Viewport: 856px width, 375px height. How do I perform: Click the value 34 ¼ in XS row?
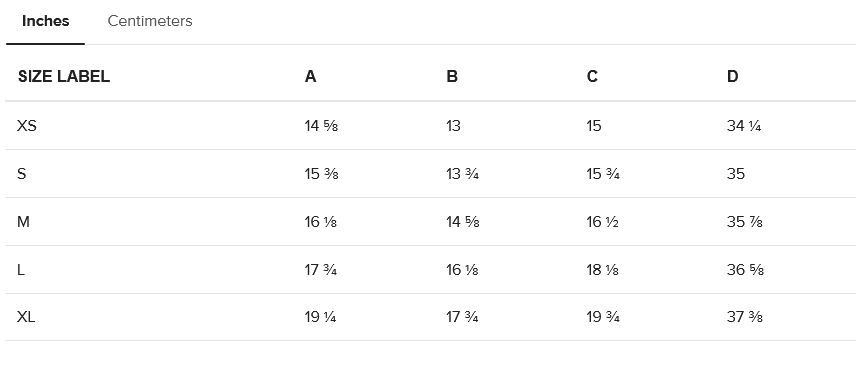pyautogui.click(x=744, y=126)
